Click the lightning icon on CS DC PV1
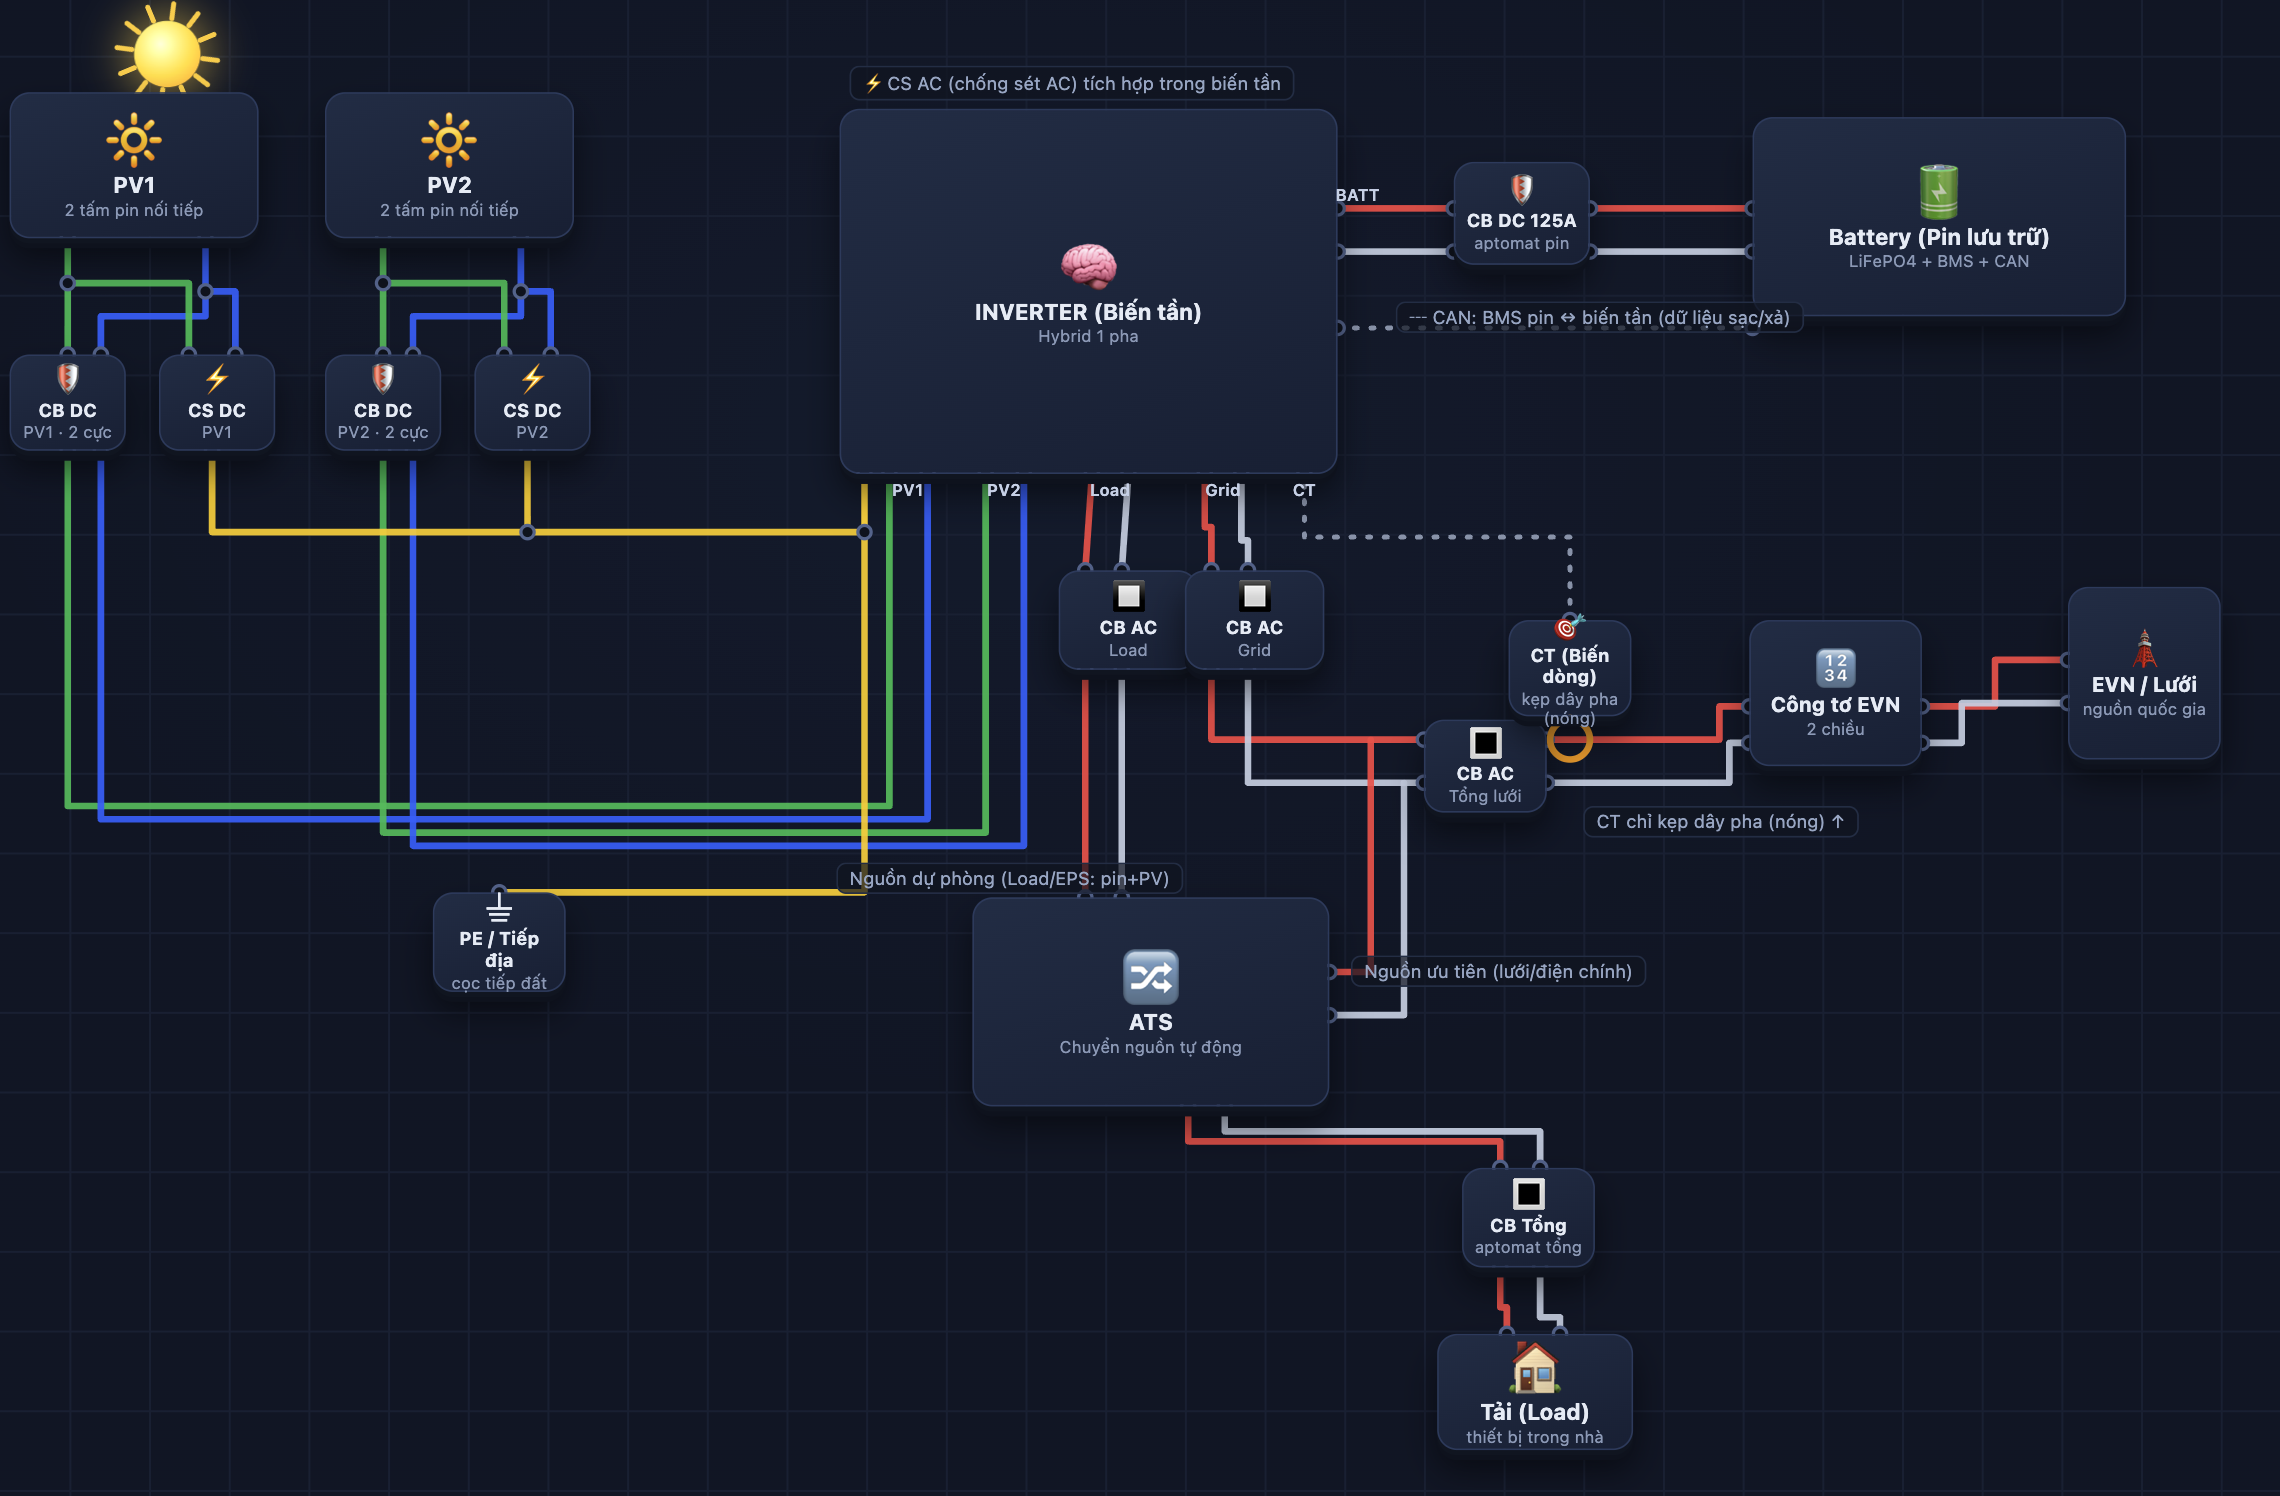This screenshot has height=1496, width=2280. (x=217, y=378)
